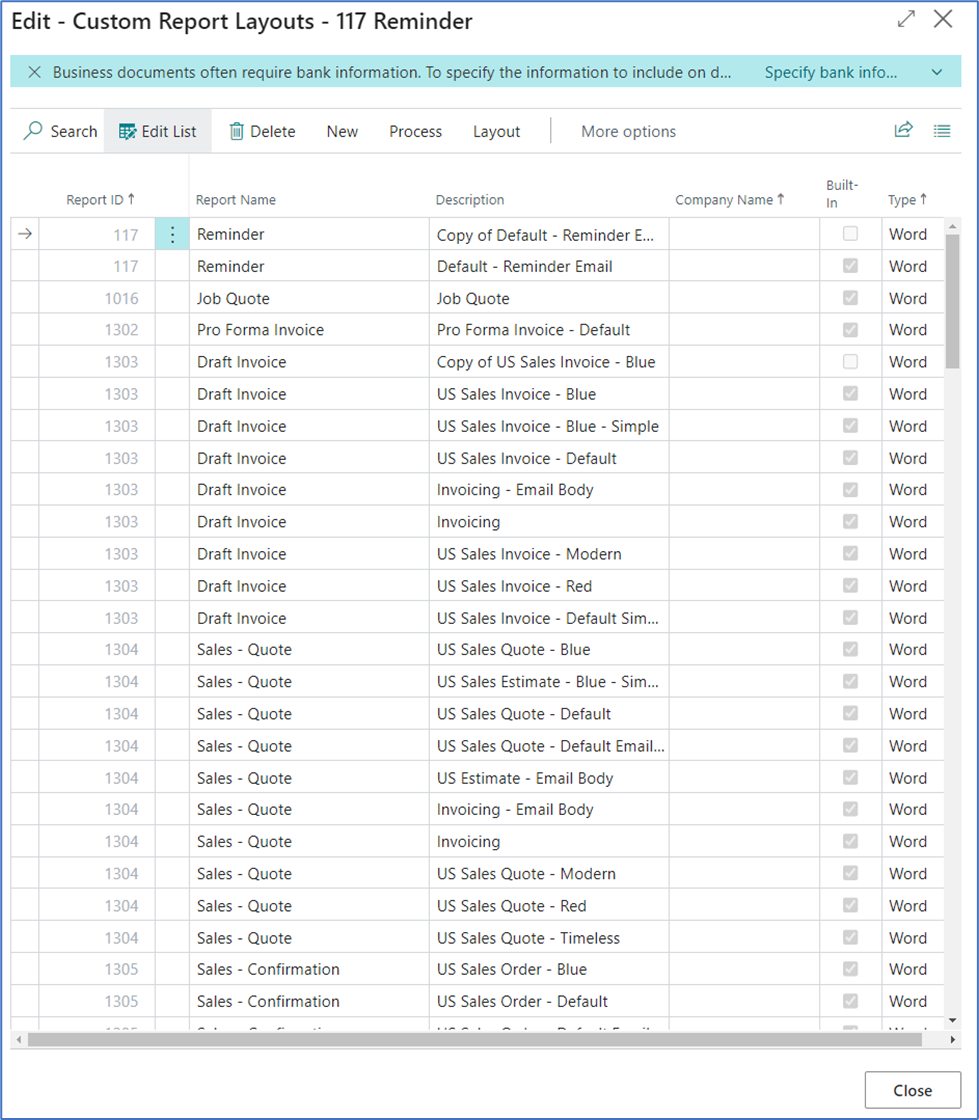Open the Process menu

415,131
